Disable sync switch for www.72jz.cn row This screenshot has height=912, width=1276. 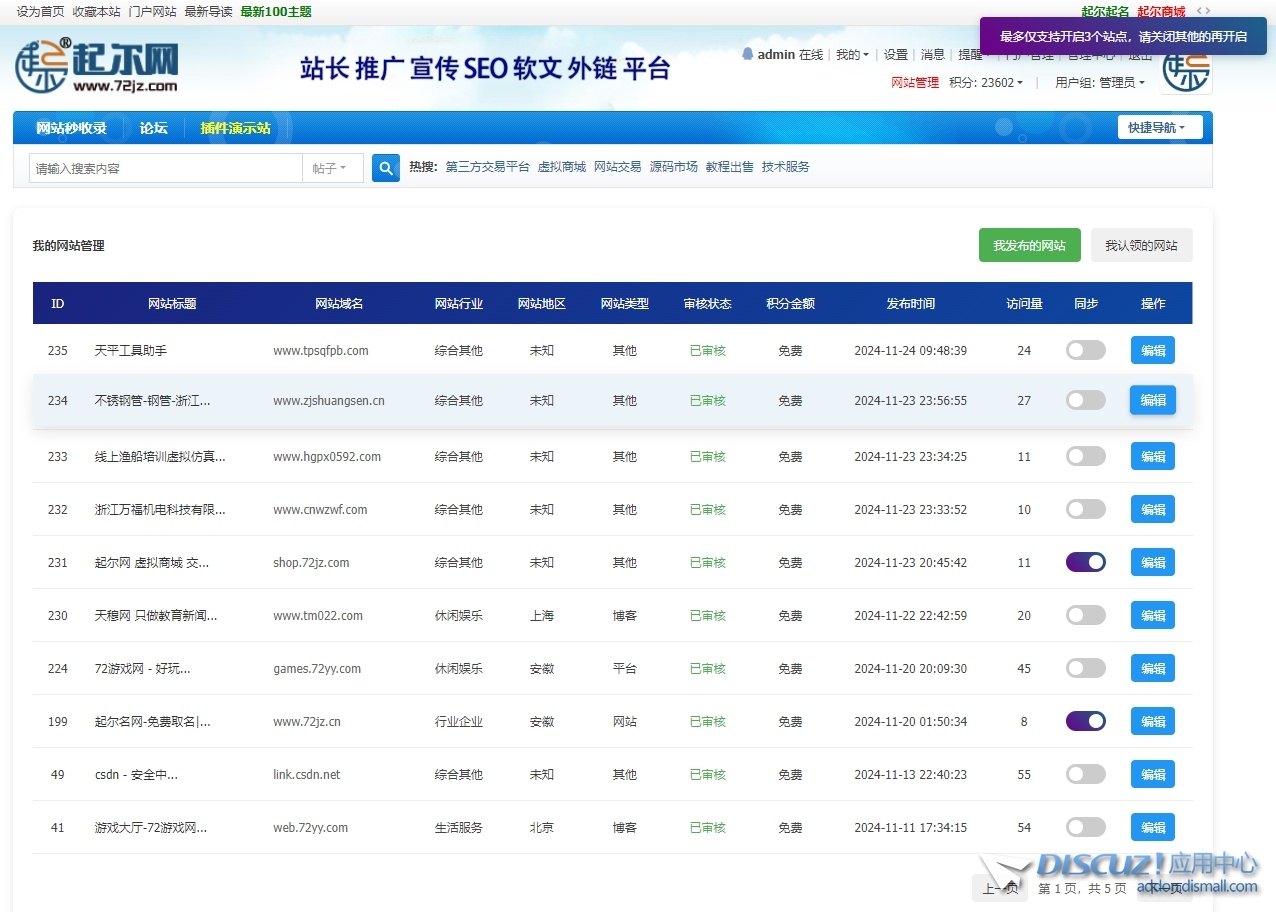(x=1085, y=721)
